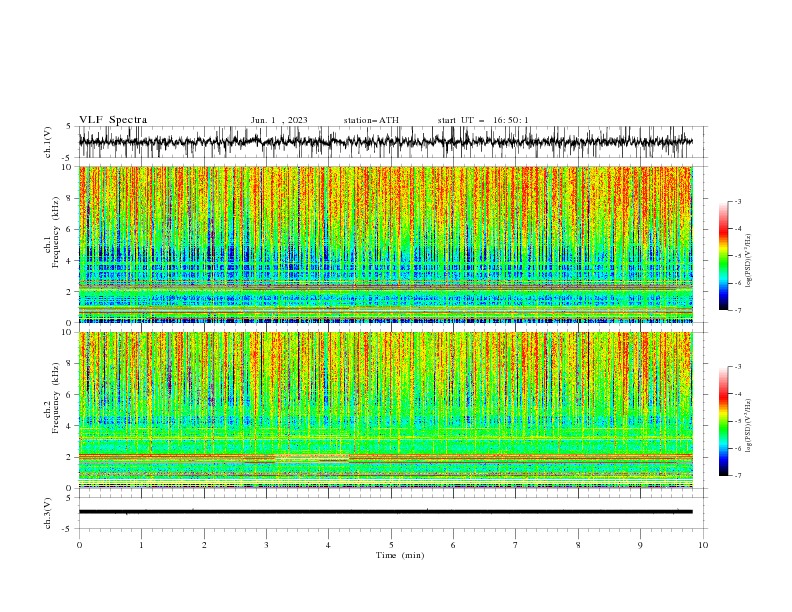792x612 pixels.
Task: Click the "2" tick label on the Time axis
Action: coord(204,545)
